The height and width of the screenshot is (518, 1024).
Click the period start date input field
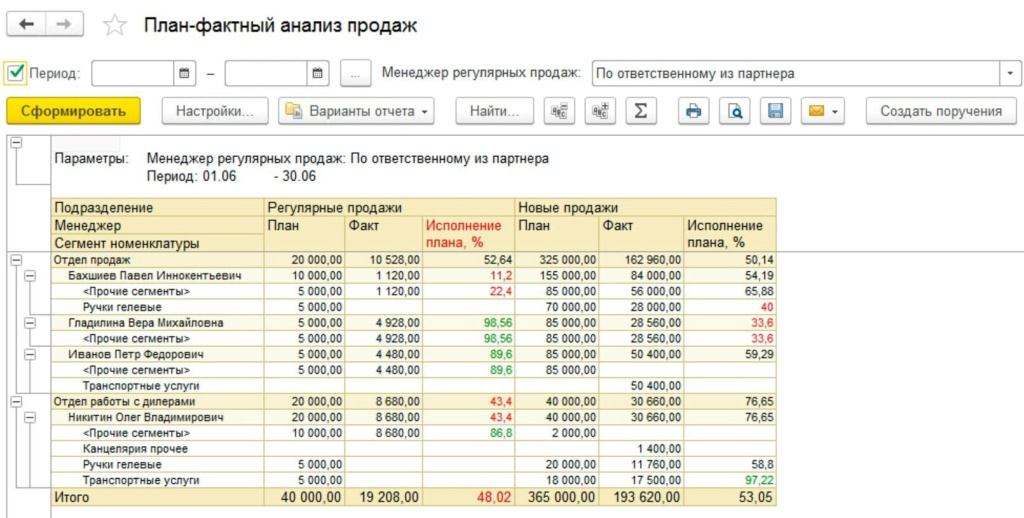(133, 73)
